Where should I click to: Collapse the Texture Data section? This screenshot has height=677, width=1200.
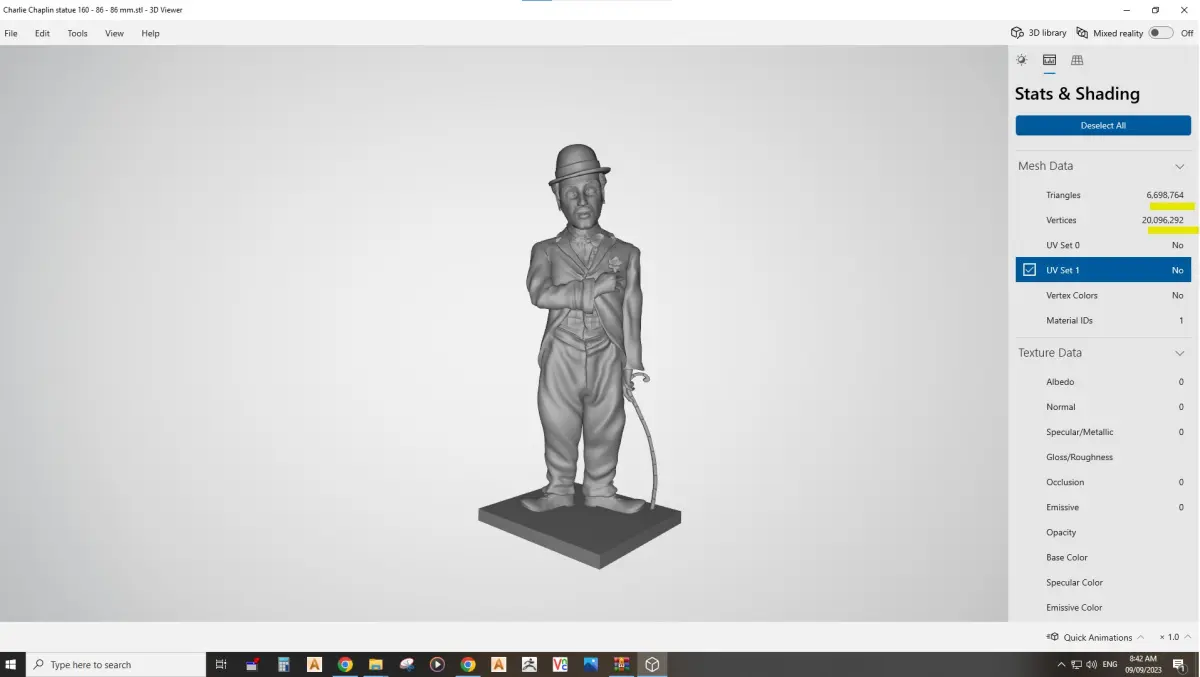click(1179, 353)
